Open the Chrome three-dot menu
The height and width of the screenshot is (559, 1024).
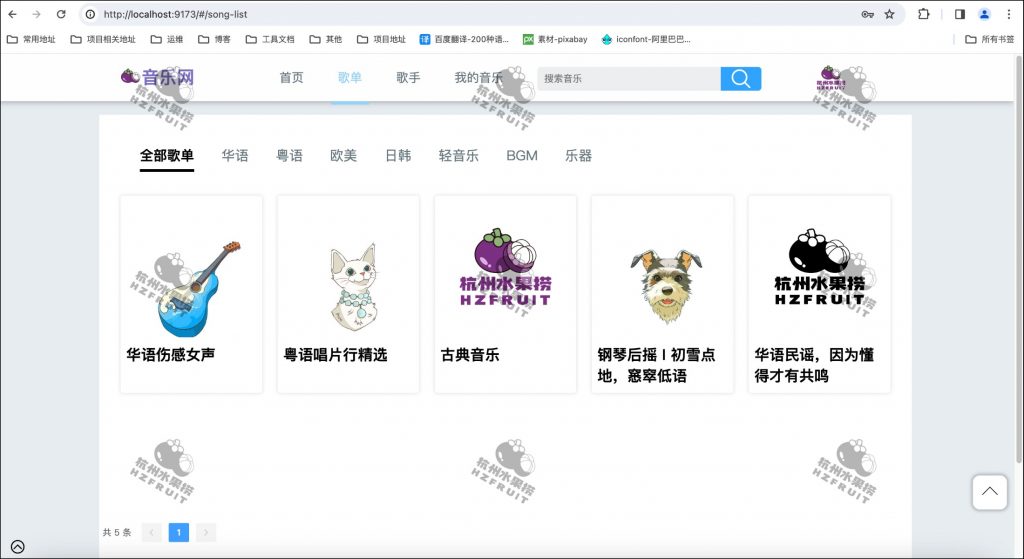1009,14
